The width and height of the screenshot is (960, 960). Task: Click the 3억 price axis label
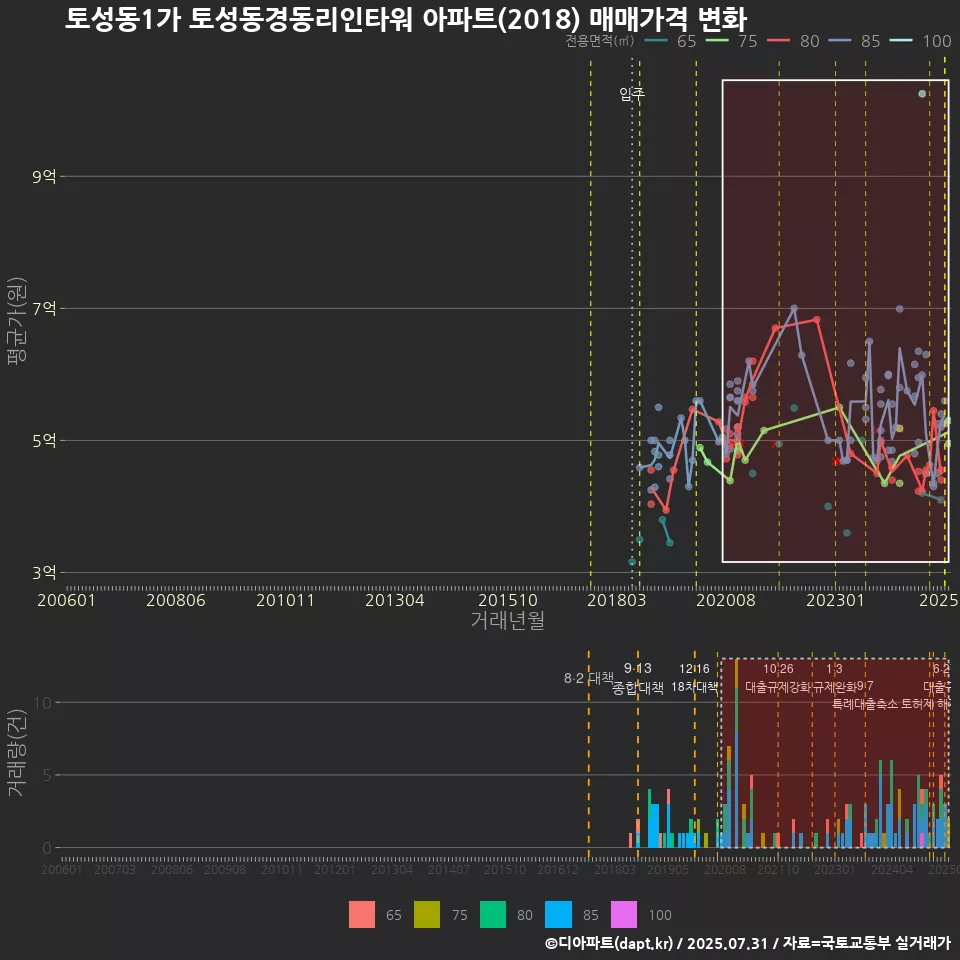click(44, 573)
